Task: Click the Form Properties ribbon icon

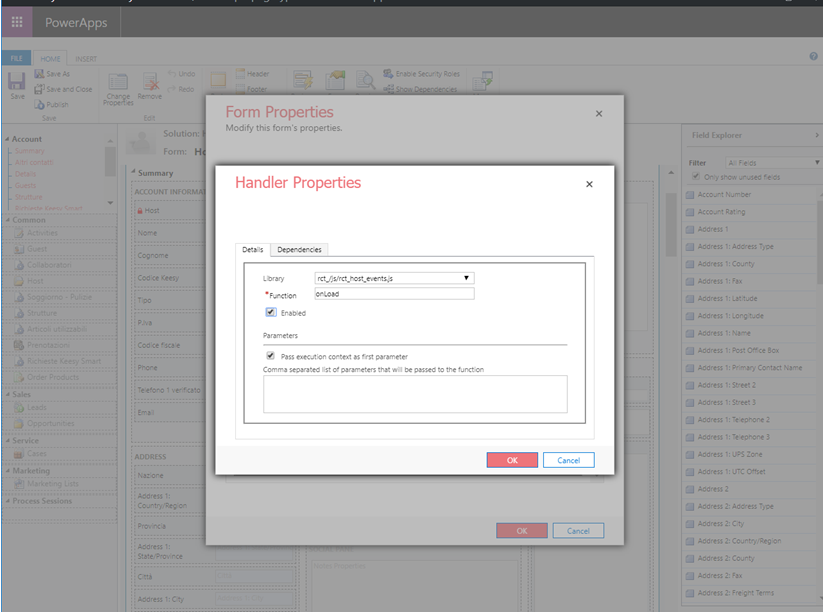Action: 335,80
